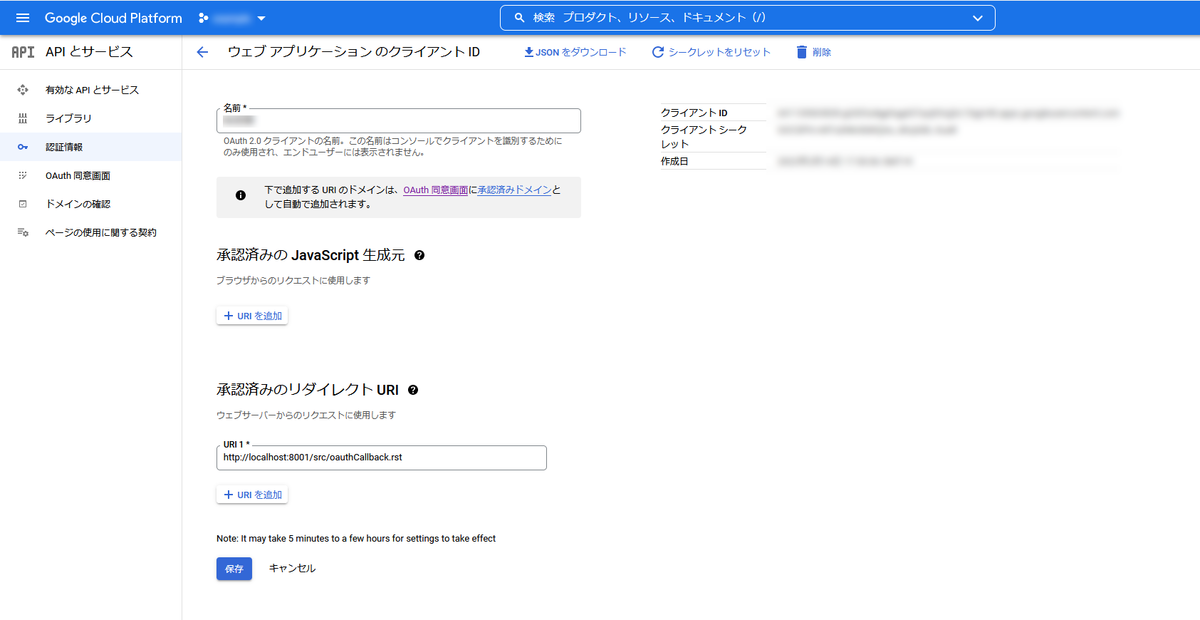The image size is (1200, 620).
Task: Click the enabled APIs sidebar icon
Action: click(23, 90)
